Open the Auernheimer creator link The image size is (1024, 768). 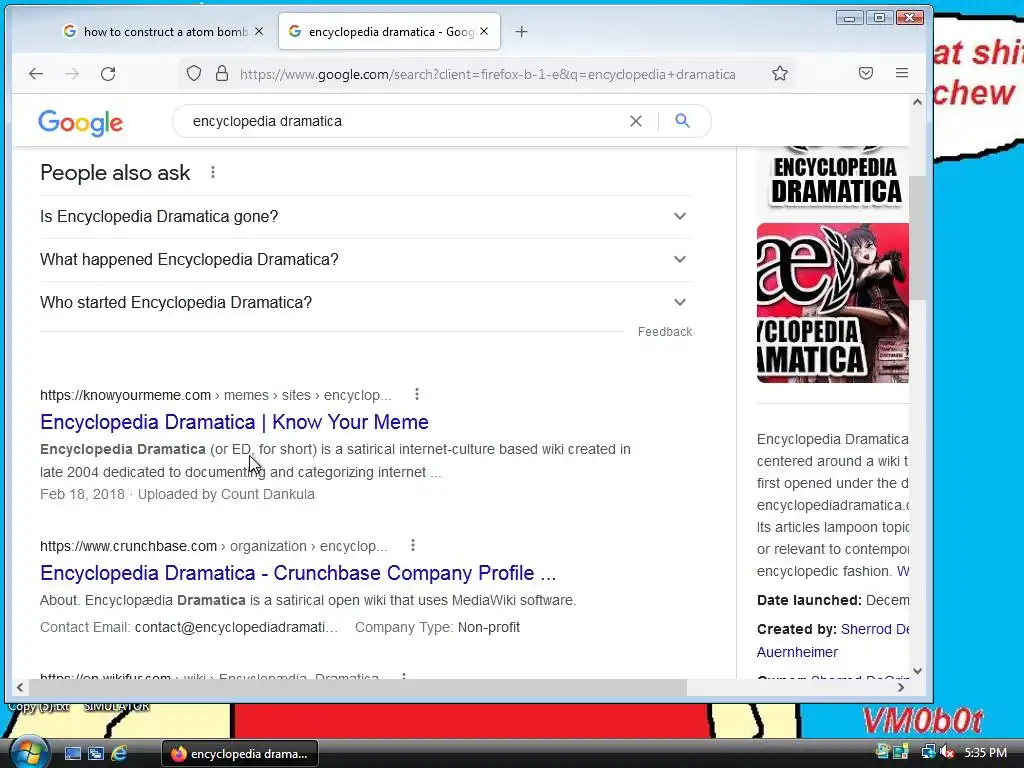click(x=797, y=652)
